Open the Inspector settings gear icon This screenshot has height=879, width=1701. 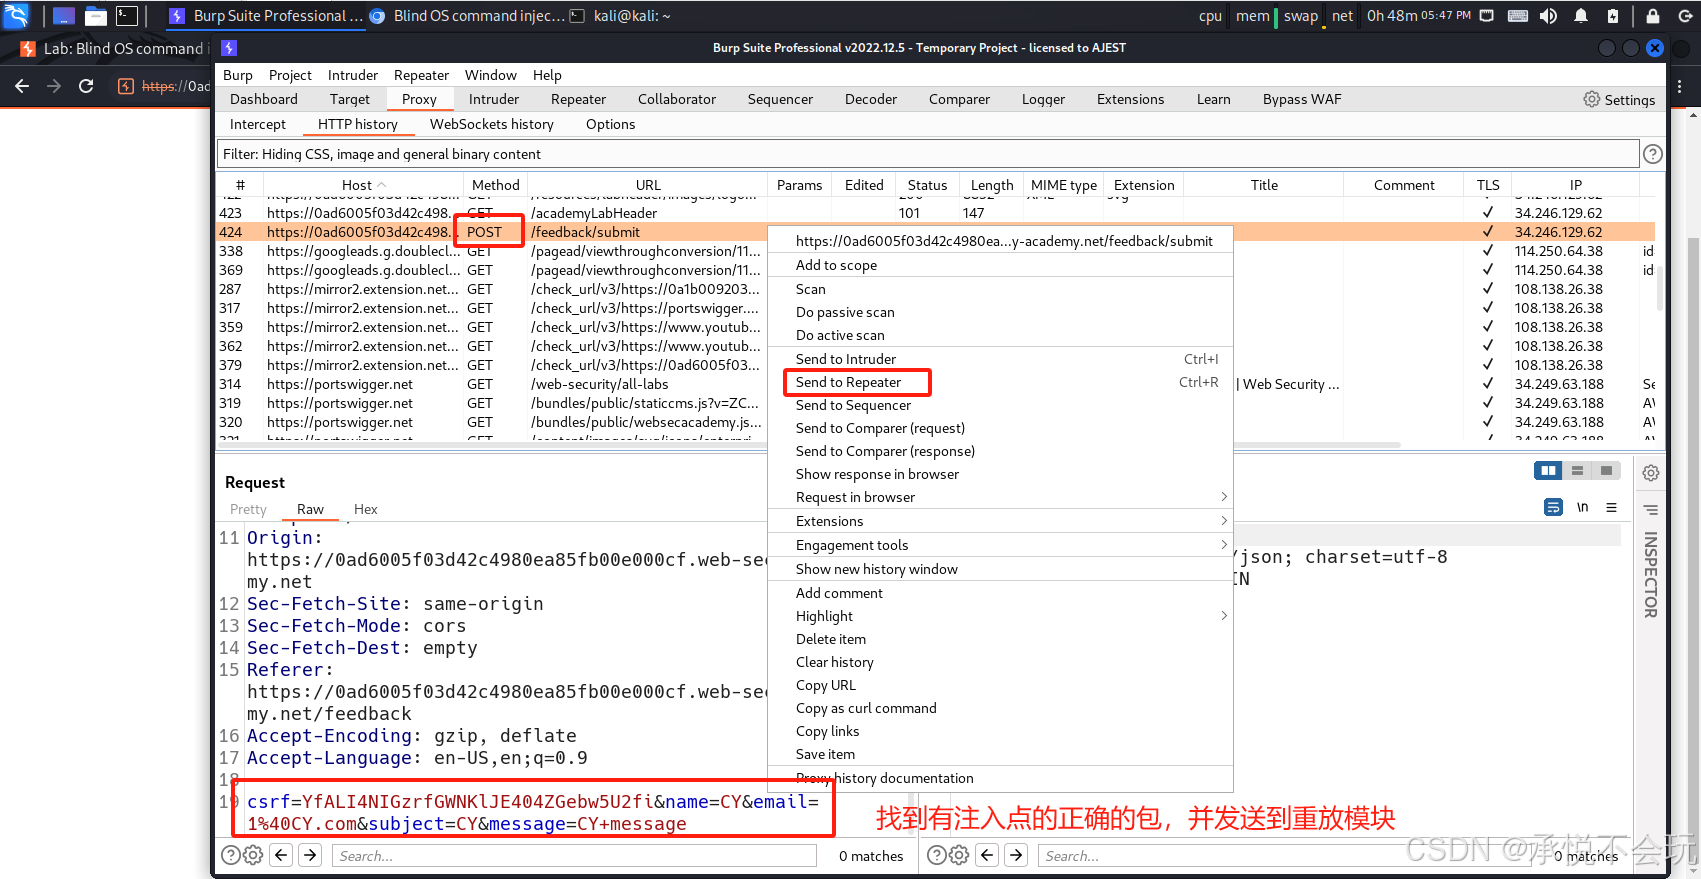tap(1651, 473)
